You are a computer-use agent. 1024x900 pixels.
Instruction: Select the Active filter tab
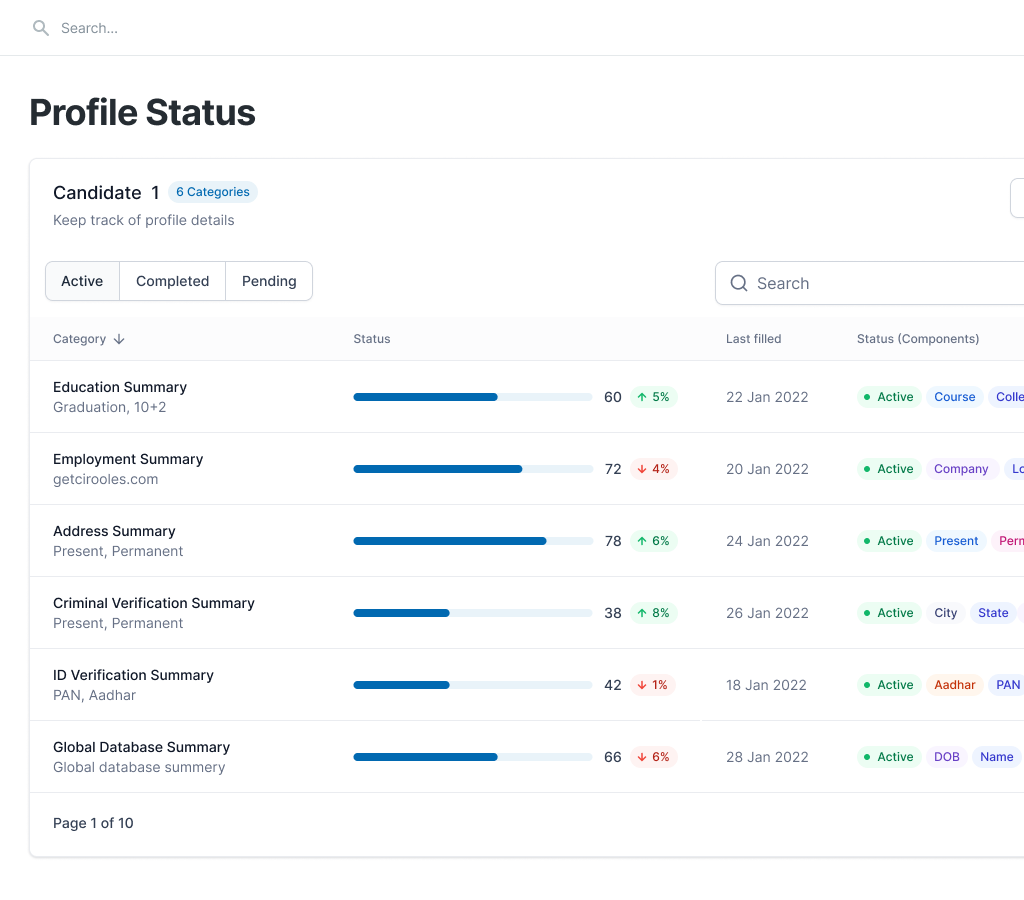82,281
